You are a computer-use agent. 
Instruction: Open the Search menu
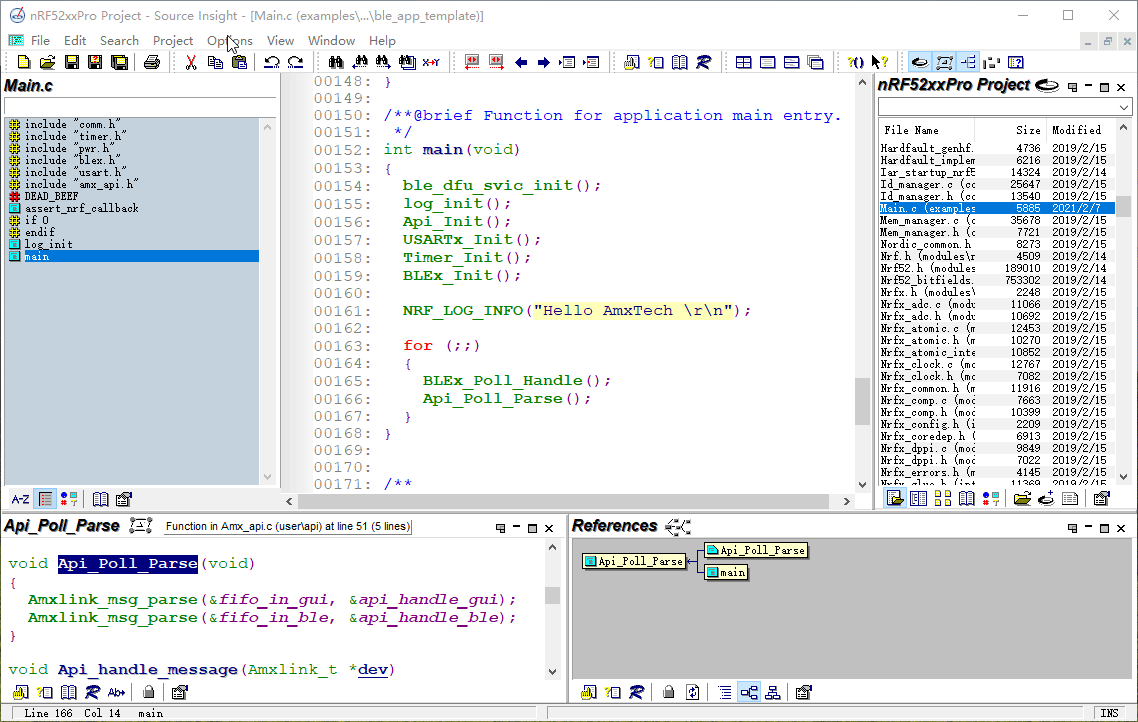119,41
